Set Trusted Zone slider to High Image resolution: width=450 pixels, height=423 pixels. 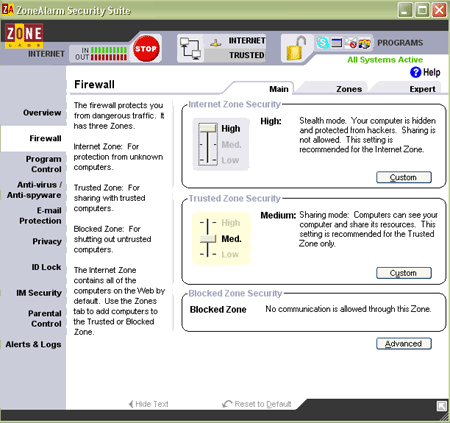230,223
